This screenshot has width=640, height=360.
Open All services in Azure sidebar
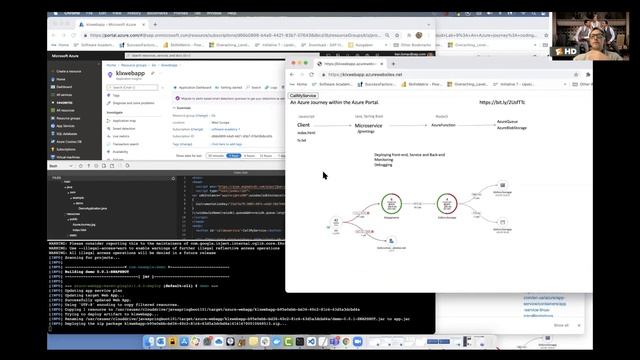[61, 95]
